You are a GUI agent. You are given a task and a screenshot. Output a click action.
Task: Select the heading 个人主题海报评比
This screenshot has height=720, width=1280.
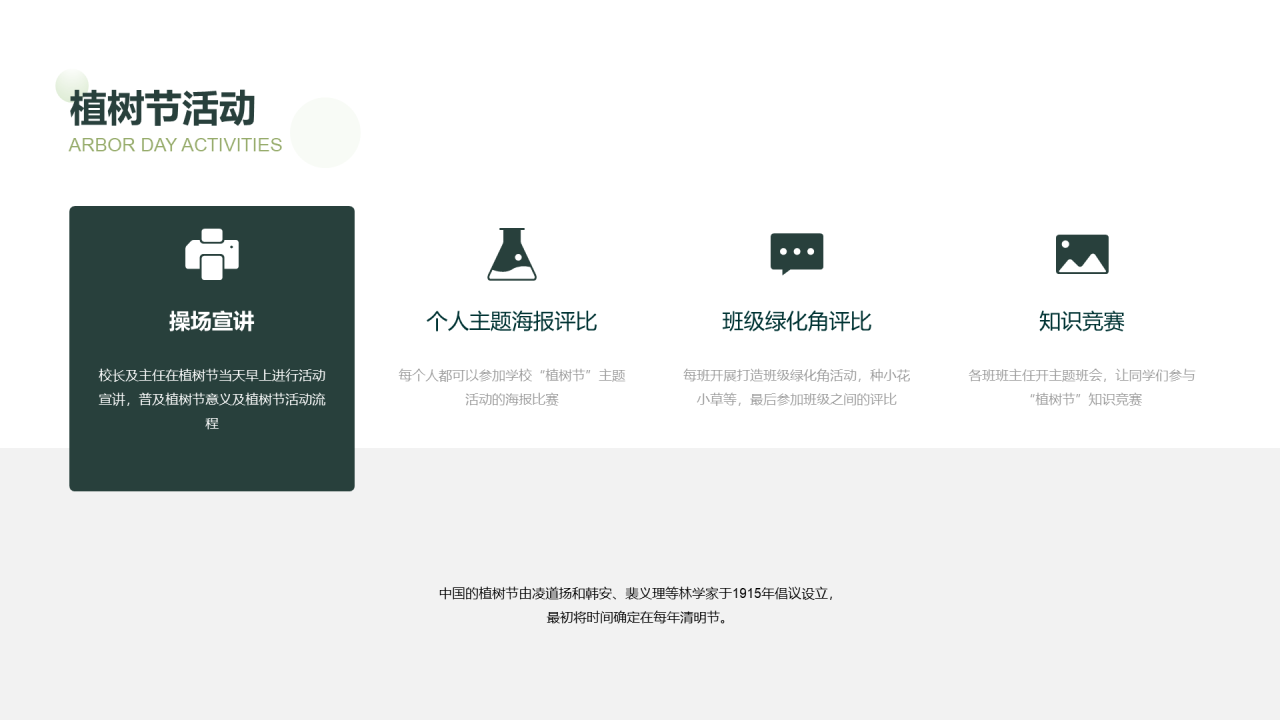512,321
